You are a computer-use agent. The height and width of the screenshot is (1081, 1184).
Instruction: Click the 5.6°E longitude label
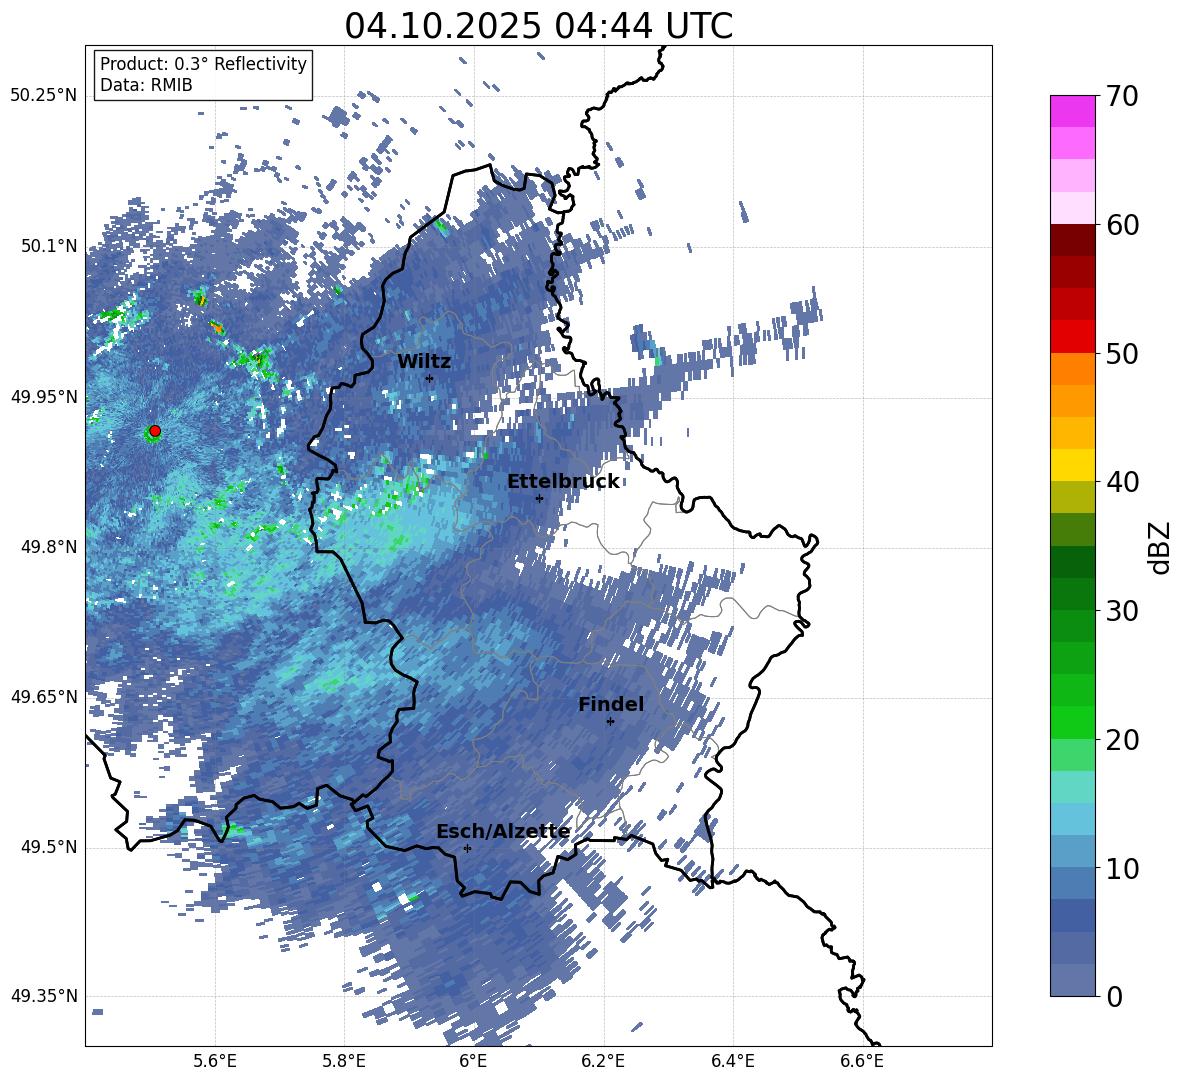click(x=215, y=1061)
